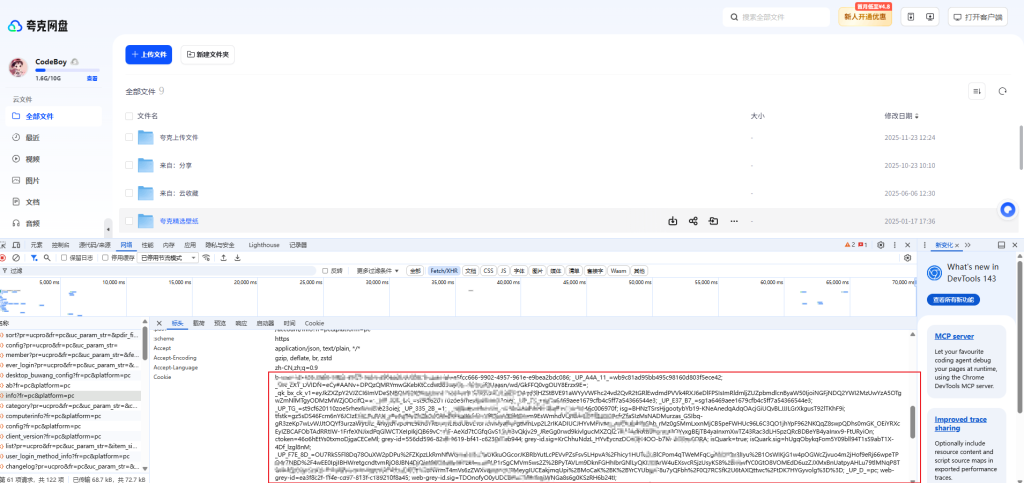Sort by 修改日期 column header
This screenshot has width=1024, height=483.
click(901, 116)
